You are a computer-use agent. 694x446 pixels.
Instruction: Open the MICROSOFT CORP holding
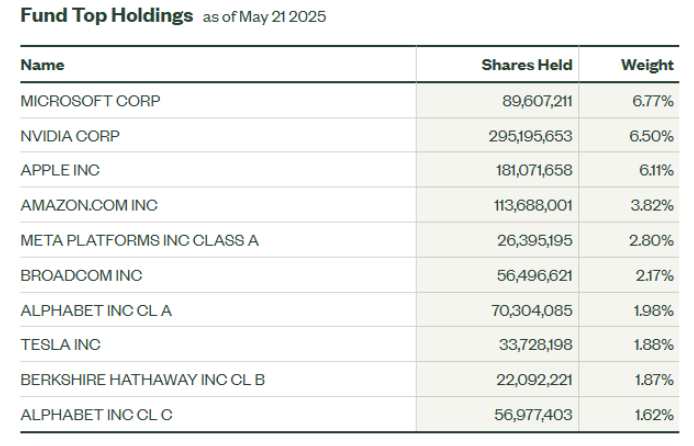click(x=90, y=101)
